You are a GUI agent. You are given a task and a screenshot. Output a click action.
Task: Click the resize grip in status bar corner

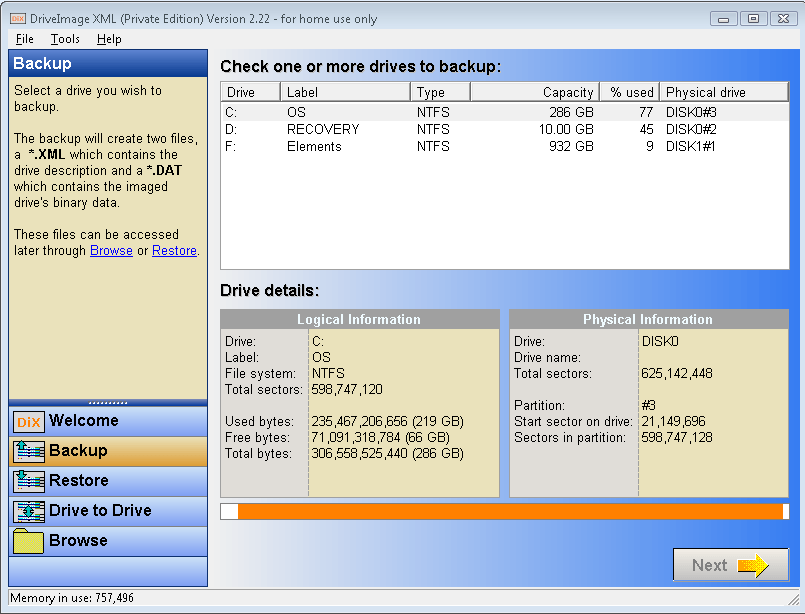pyautogui.click(x=794, y=598)
